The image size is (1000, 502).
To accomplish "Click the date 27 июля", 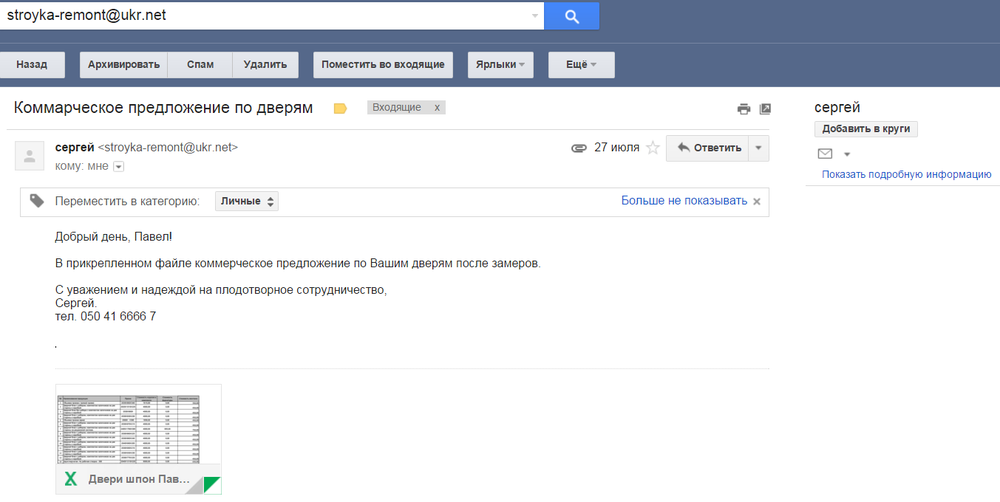I will click(x=617, y=147).
